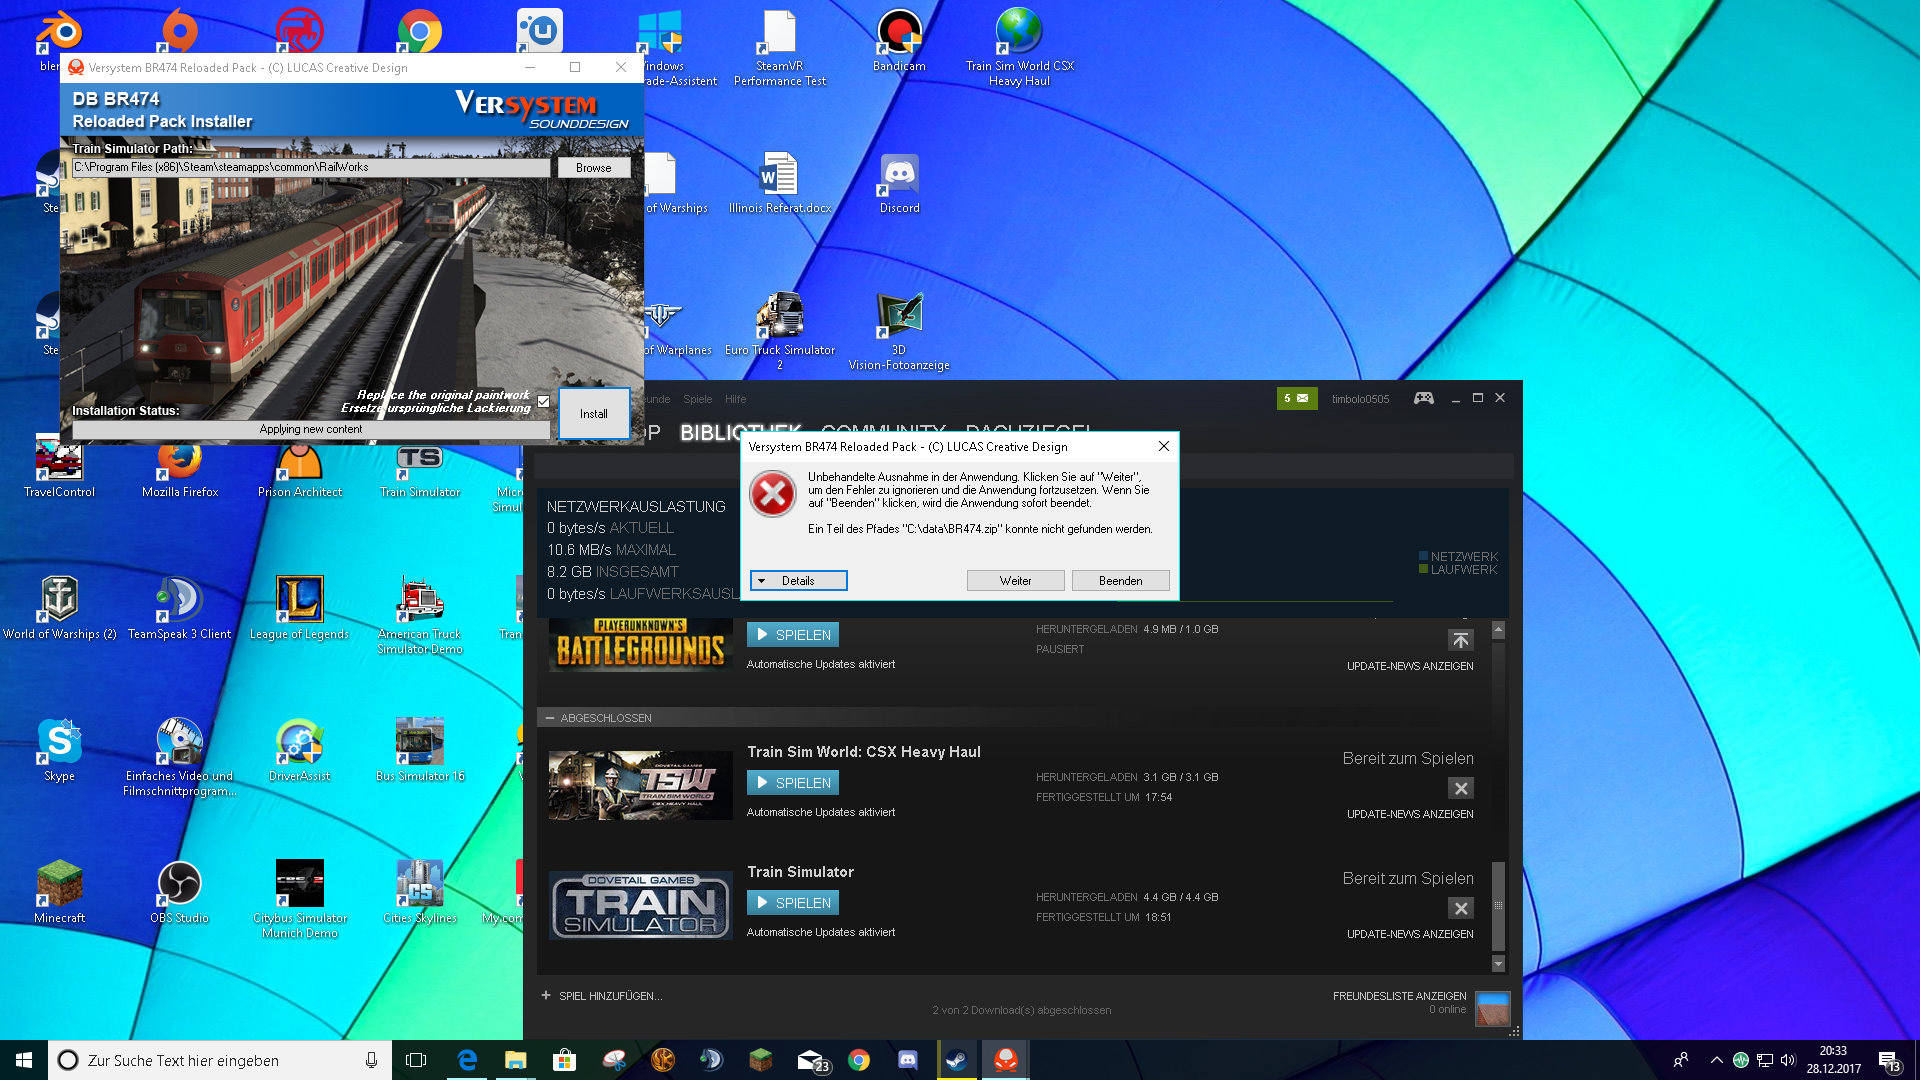Uncheck Replace the original paintwork checkbox
Screen dimensions: 1920x1080
(x=543, y=401)
